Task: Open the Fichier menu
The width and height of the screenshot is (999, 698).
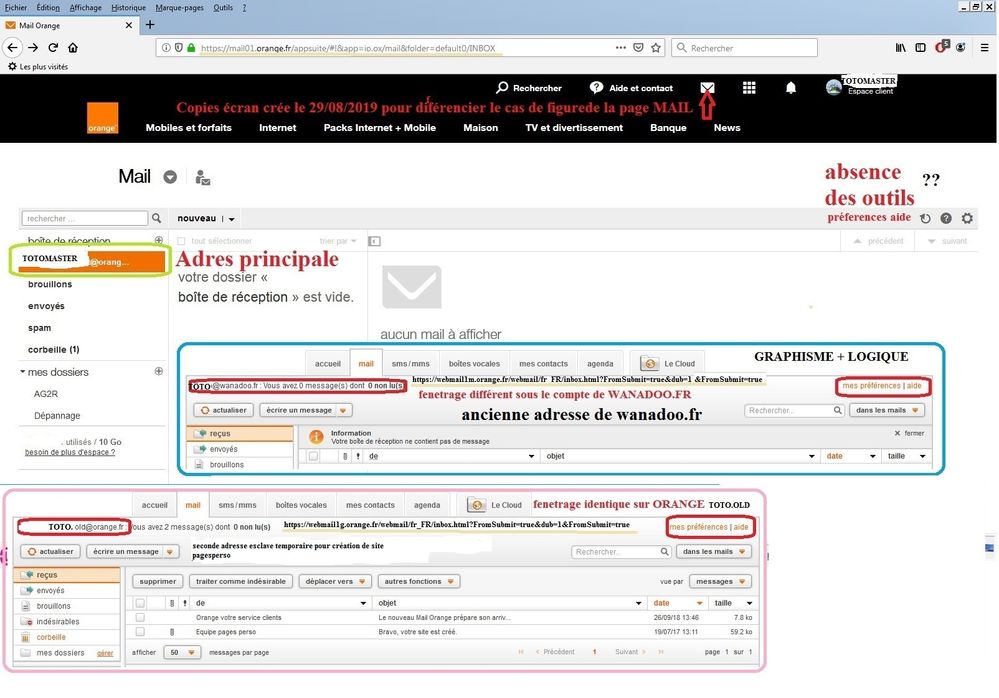Action: tap(16, 8)
